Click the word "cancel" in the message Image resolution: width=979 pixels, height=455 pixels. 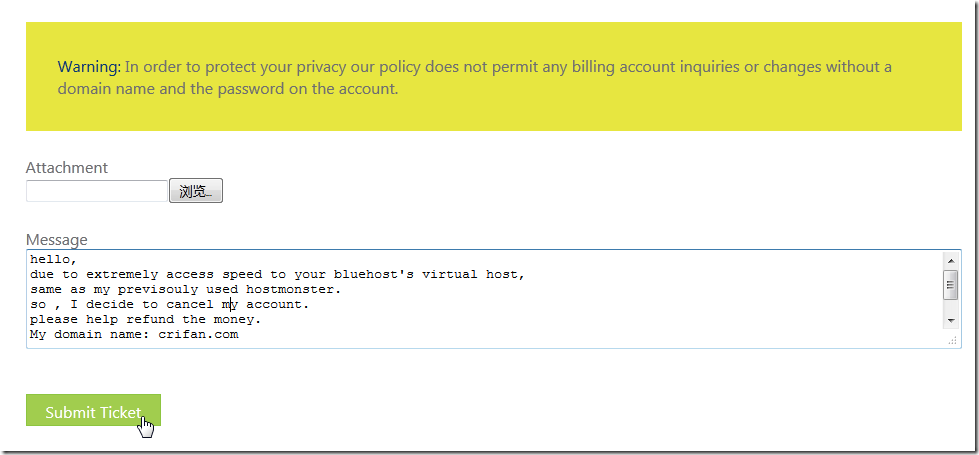pyautogui.click(x=190, y=304)
